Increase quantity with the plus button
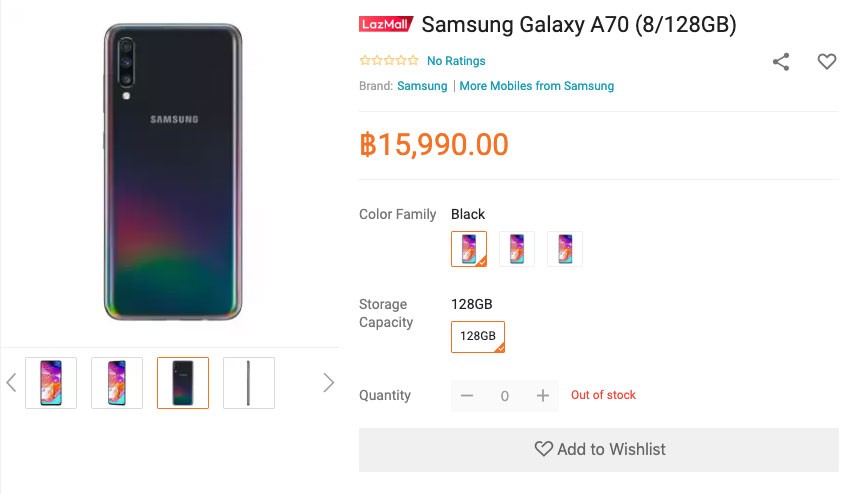 (x=543, y=396)
